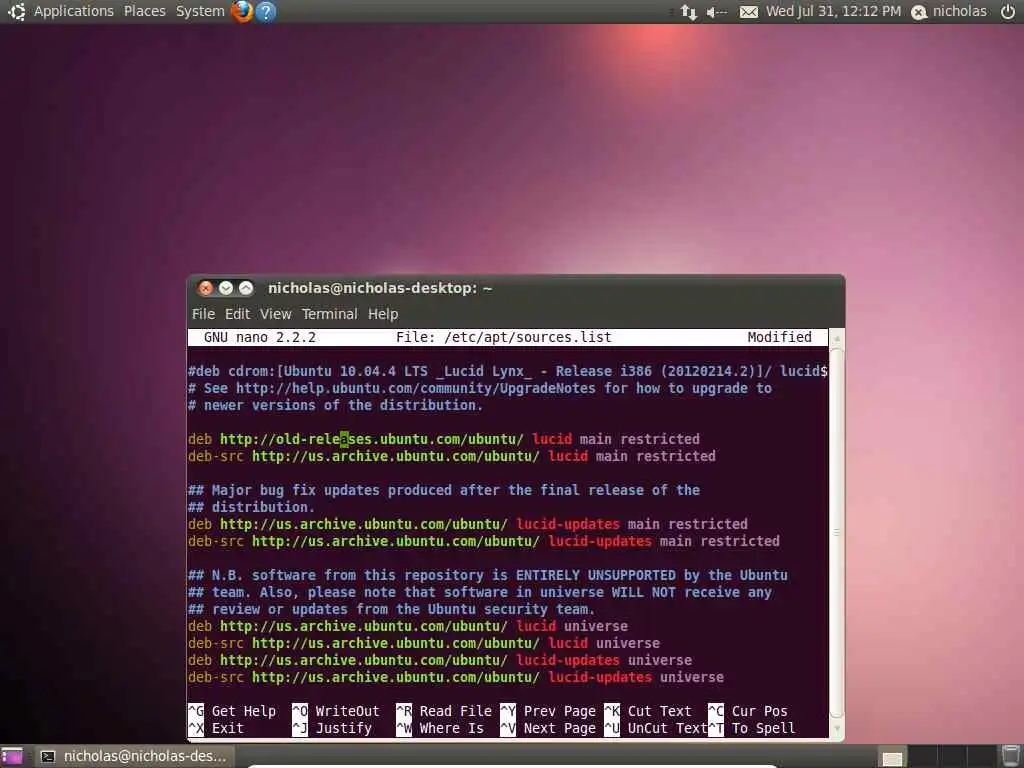
Task: Click the deb-src lucid universe line
Action: [x=423, y=643]
